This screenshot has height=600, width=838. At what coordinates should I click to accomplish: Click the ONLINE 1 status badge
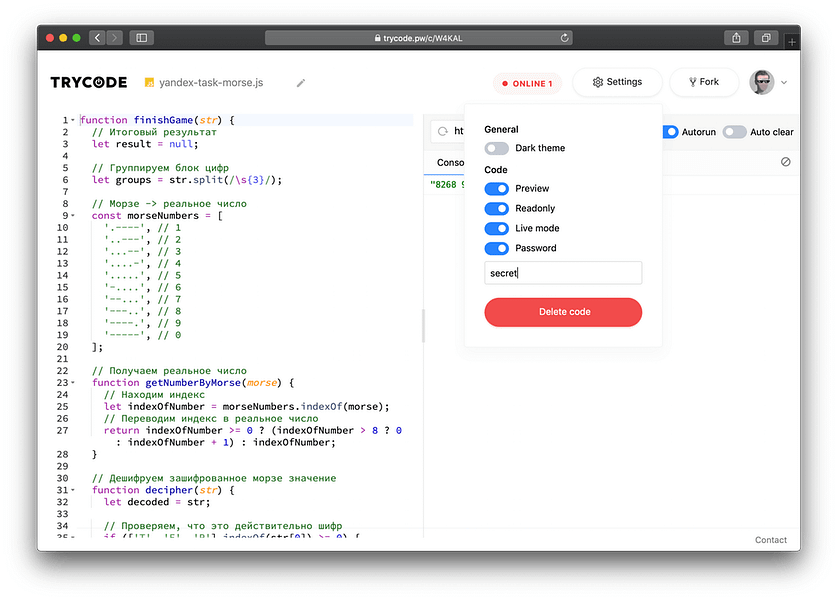coord(527,83)
